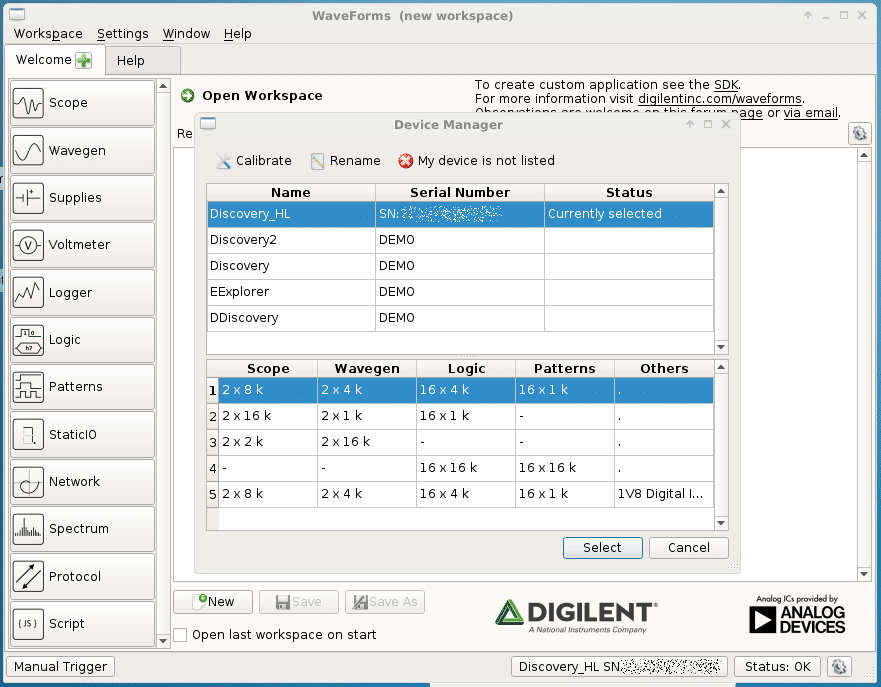Open the Settings menu
The width and height of the screenshot is (881, 687).
(x=122, y=34)
